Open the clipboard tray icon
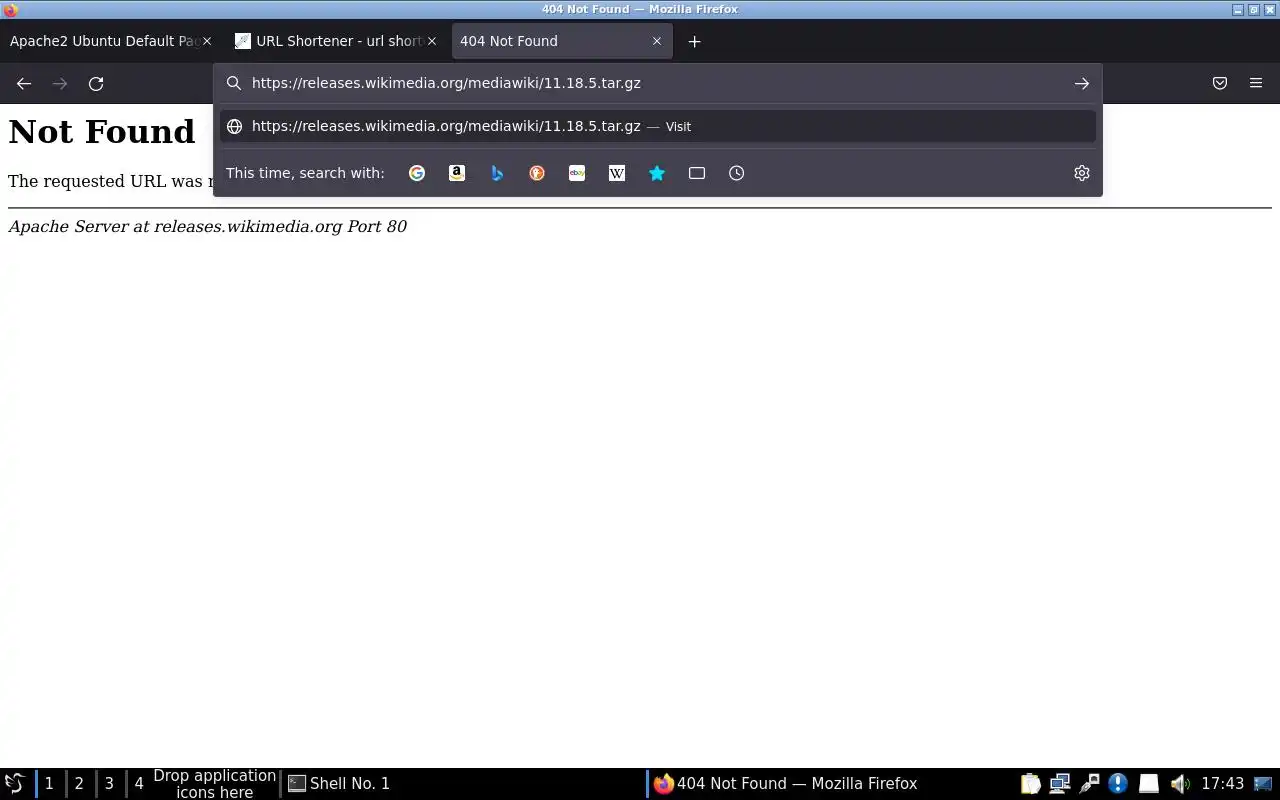This screenshot has height=800, width=1280. coord(1031,784)
